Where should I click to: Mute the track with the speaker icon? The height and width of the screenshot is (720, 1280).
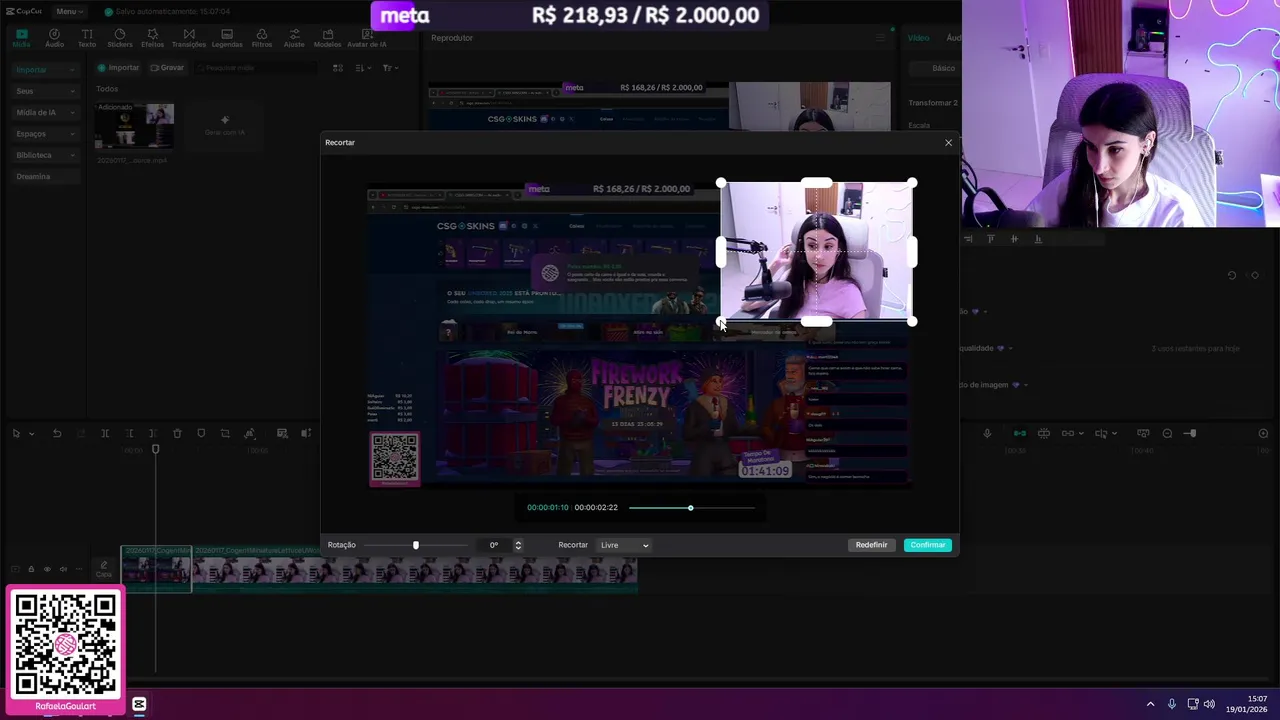pyautogui.click(x=63, y=569)
